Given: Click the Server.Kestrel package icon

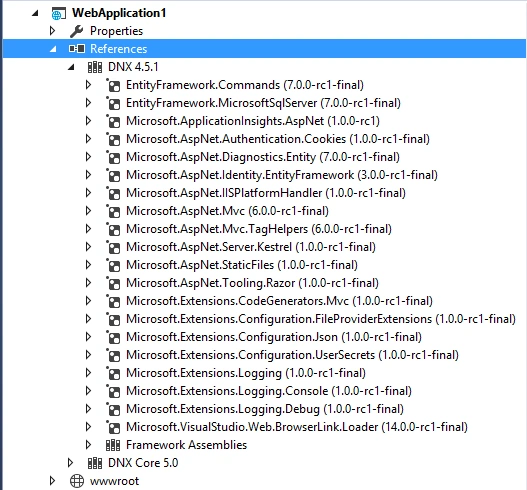Looking at the screenshot, I should pyautogui.click(x=113, y=247).
